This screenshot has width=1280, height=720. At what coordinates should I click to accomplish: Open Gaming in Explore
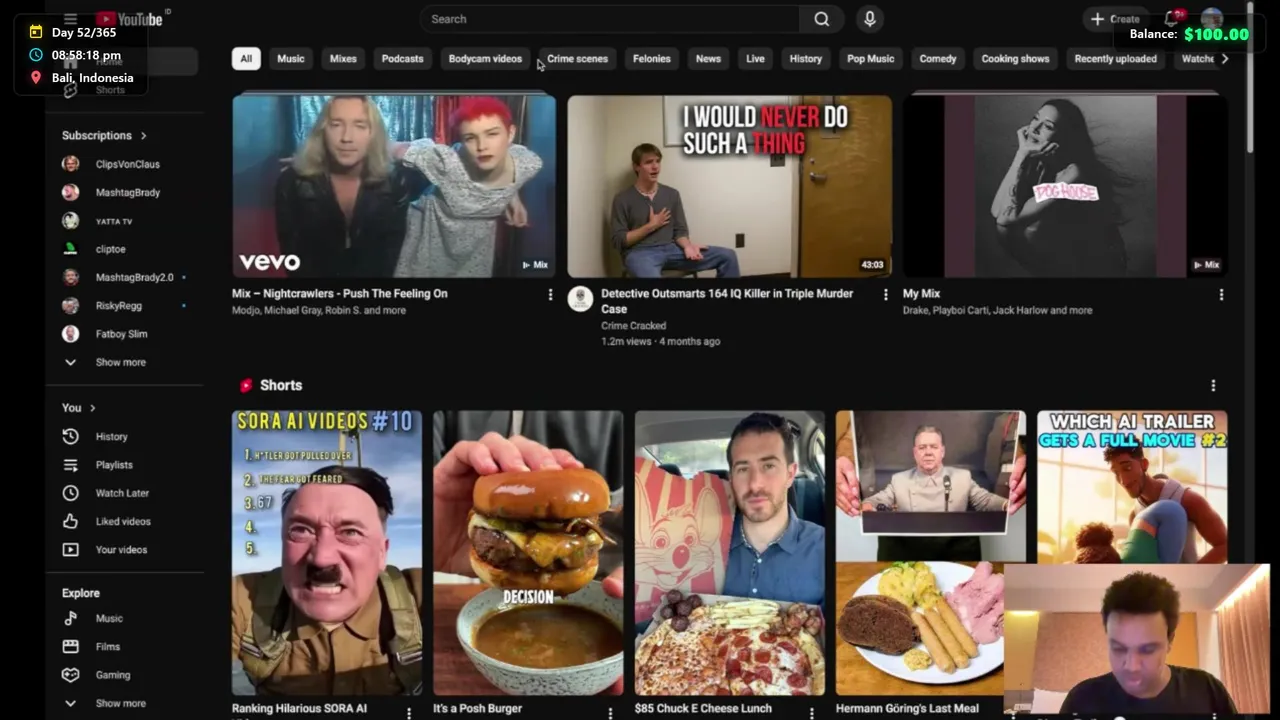click(x=112, y=675)
